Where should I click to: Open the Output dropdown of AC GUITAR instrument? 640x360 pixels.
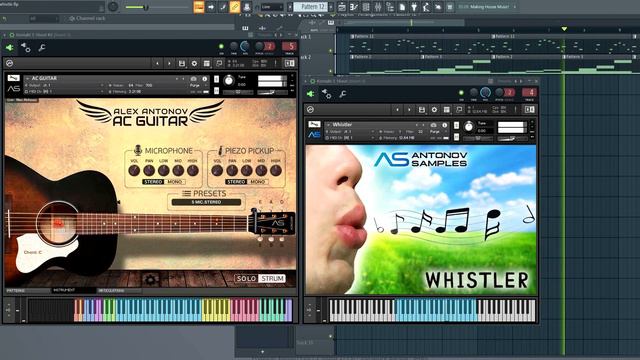(x=63, y=85)
